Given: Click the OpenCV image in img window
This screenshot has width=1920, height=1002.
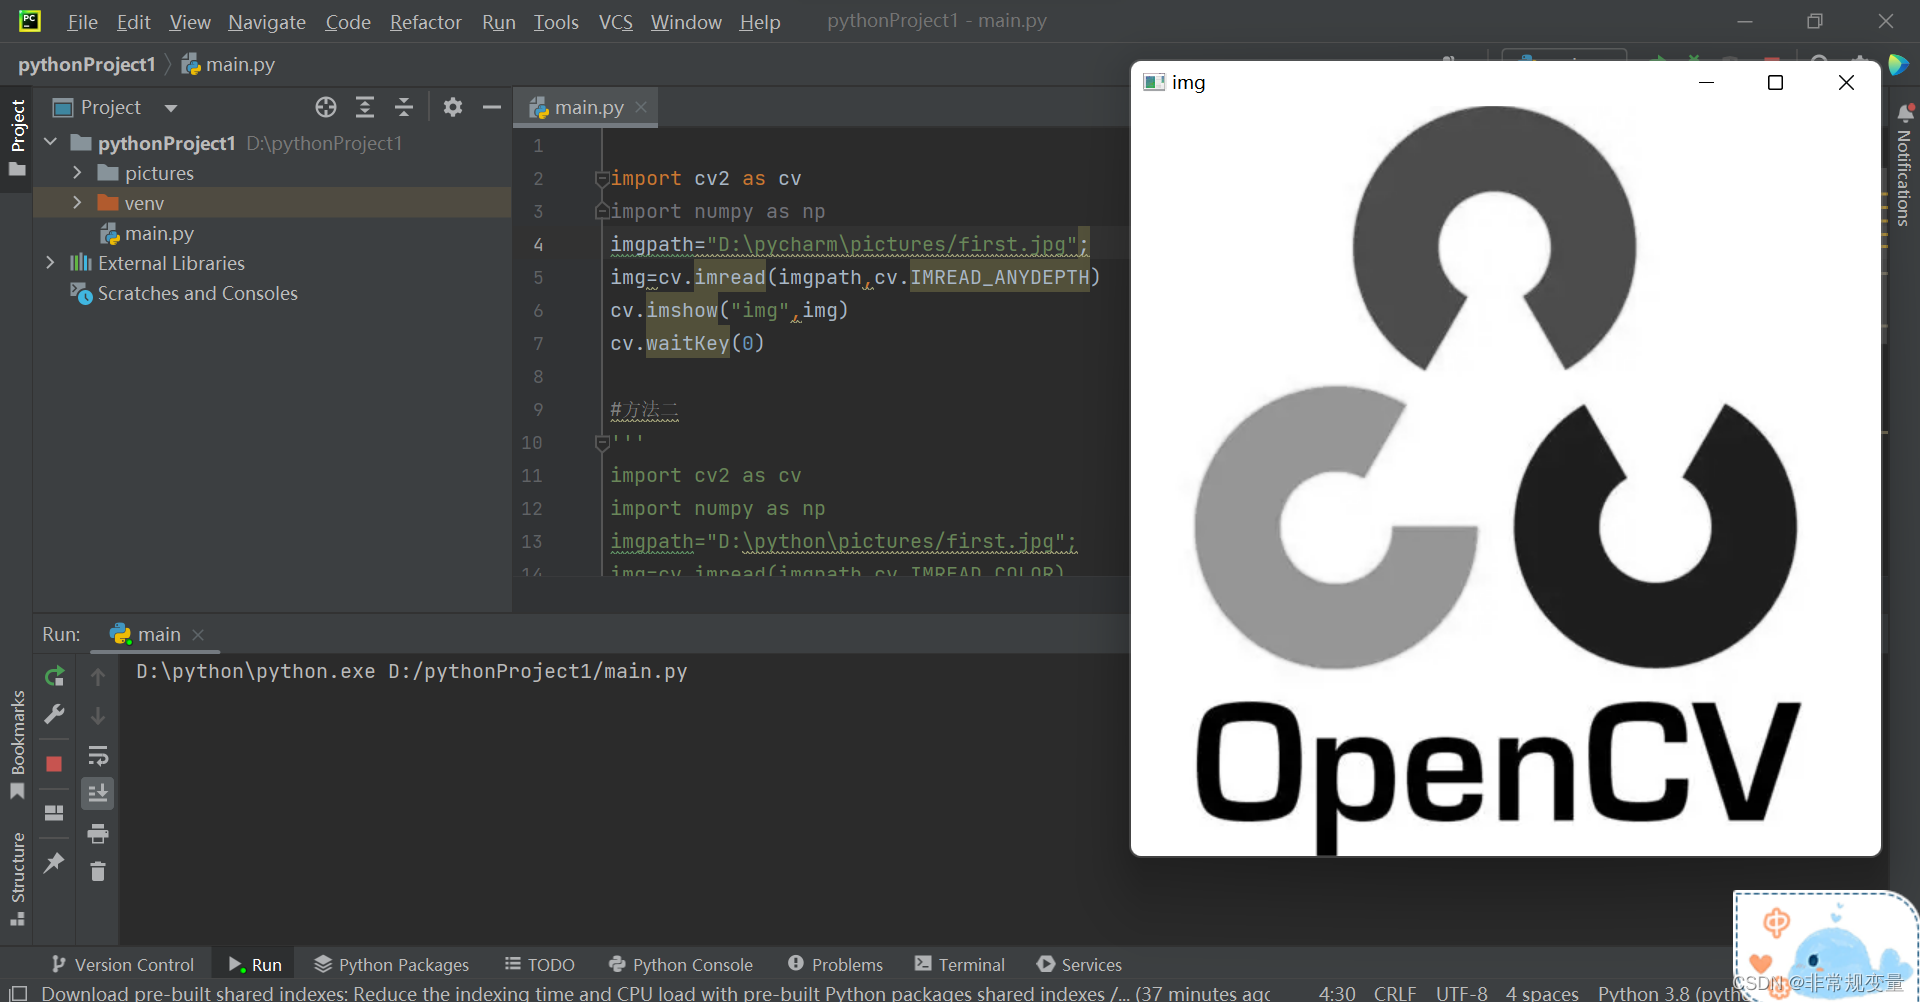Looking at the screenshot, I should 1505,478.
